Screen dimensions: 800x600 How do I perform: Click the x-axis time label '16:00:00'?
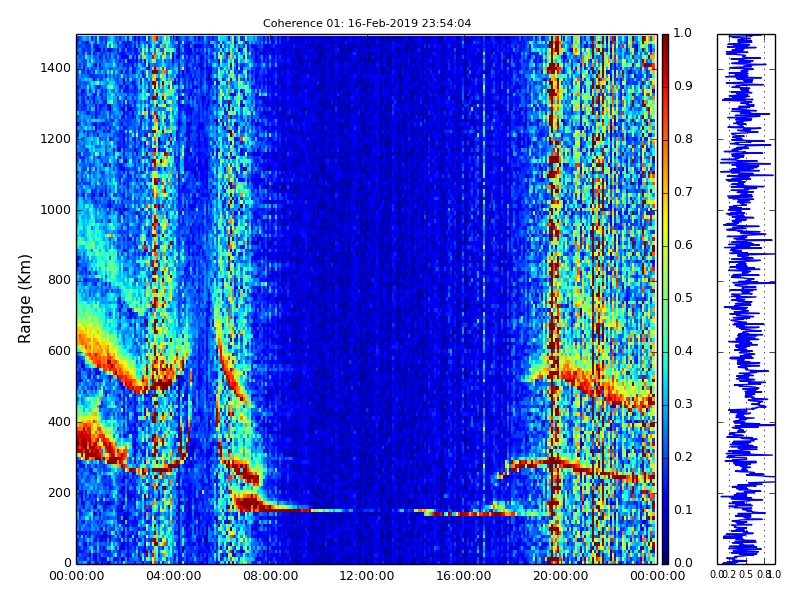pos(464,576)
